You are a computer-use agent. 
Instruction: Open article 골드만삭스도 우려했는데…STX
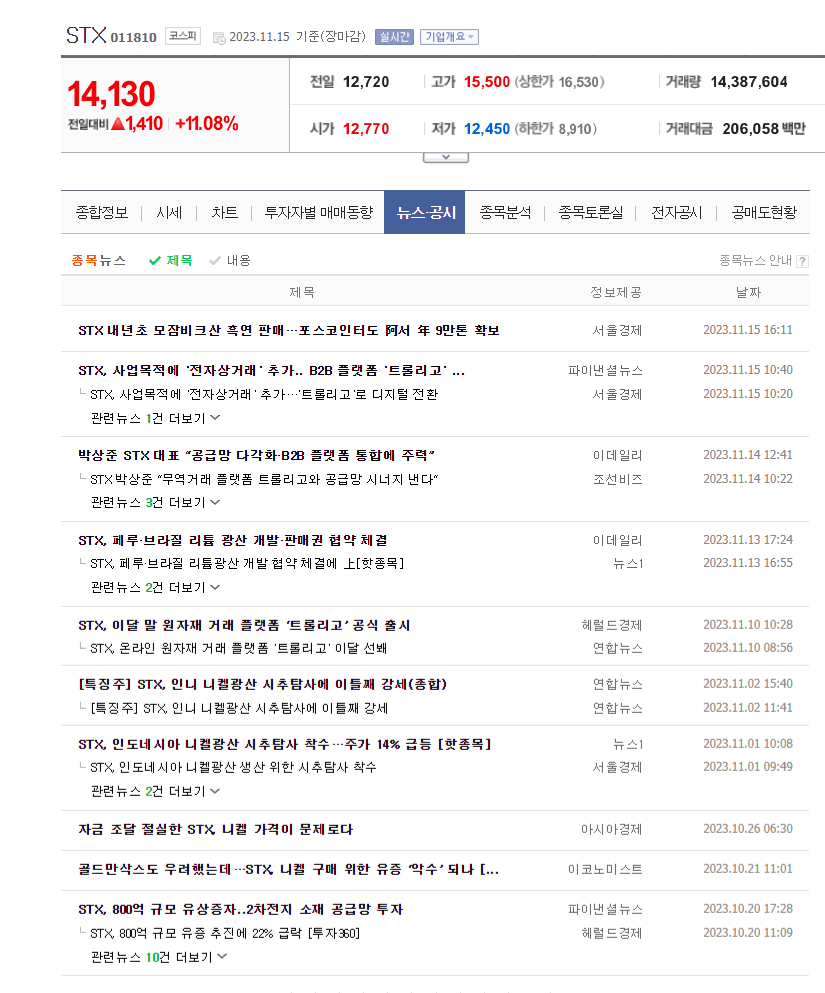289,869
